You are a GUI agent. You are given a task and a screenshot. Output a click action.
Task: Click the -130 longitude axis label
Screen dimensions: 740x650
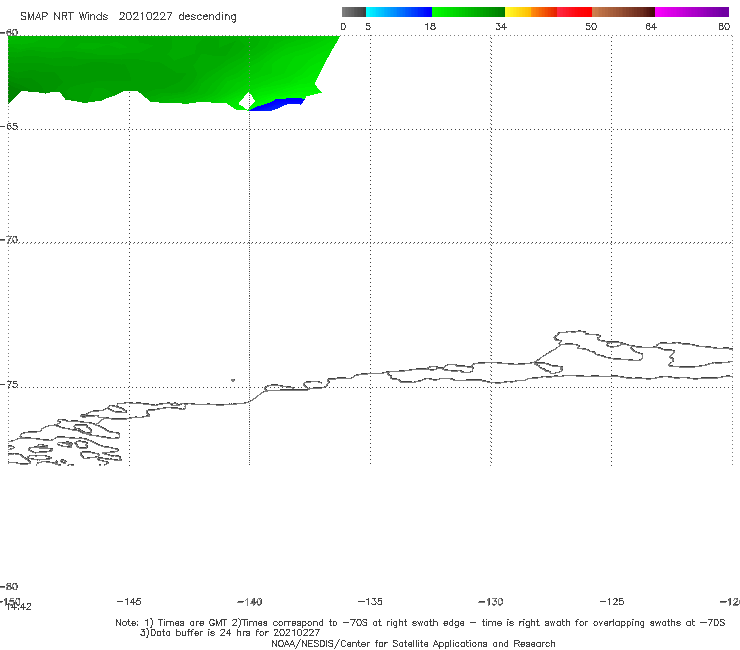point(491,602)
